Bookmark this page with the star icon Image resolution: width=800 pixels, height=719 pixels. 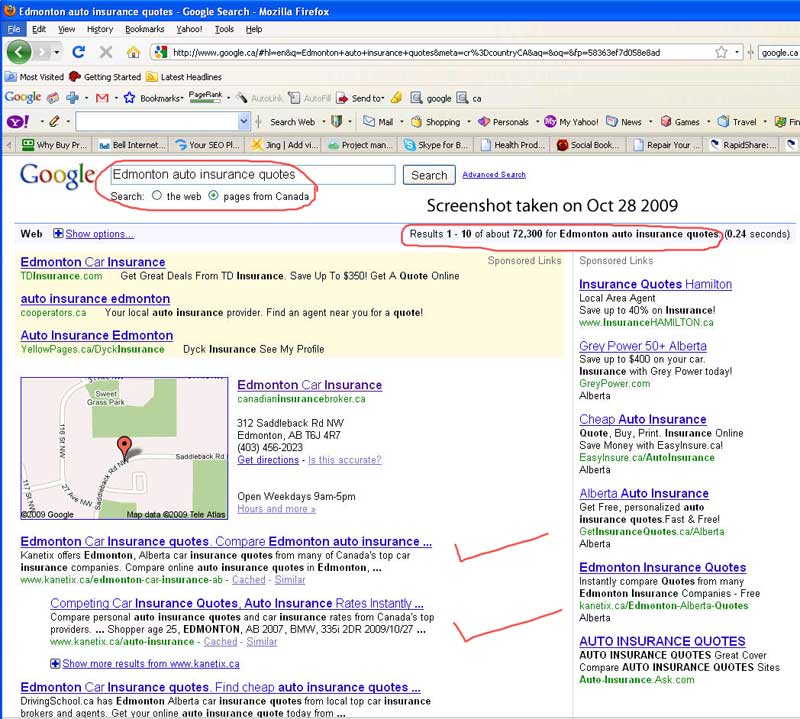[720, 52]
